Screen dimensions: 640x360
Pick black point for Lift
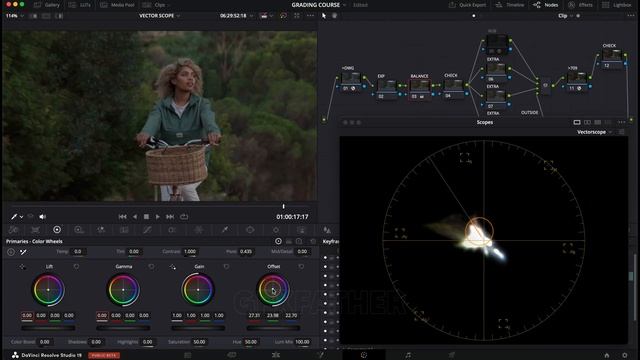(x=22, y=267)
